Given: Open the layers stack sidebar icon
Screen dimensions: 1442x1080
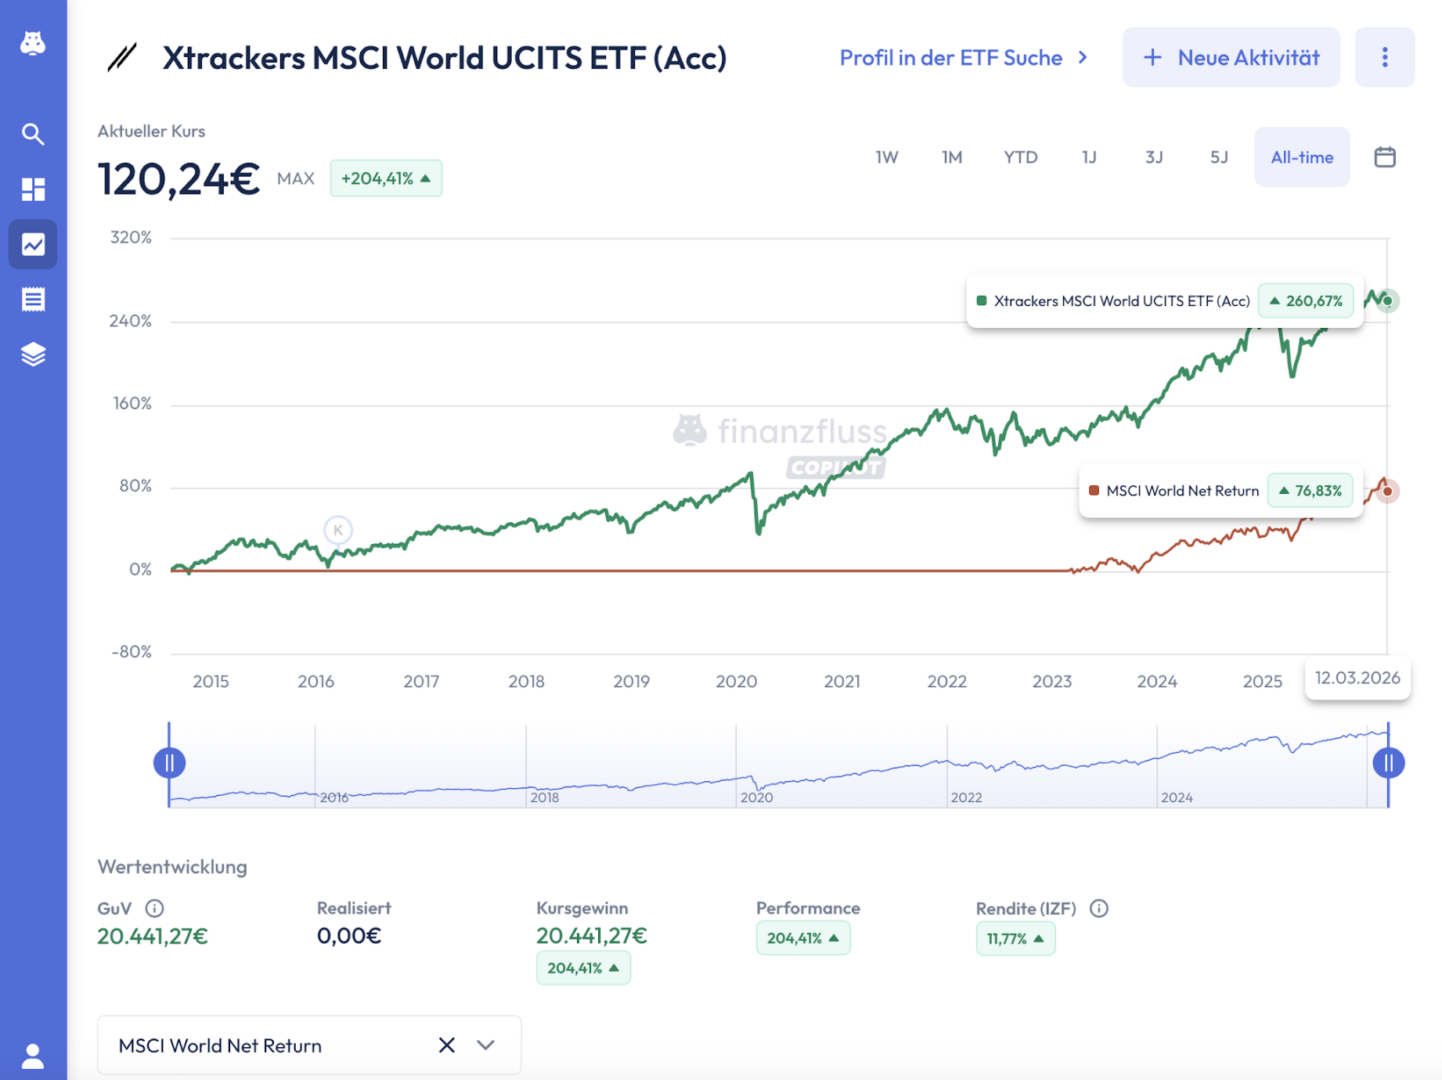Looking at the screenshot, I should point(33,354).
